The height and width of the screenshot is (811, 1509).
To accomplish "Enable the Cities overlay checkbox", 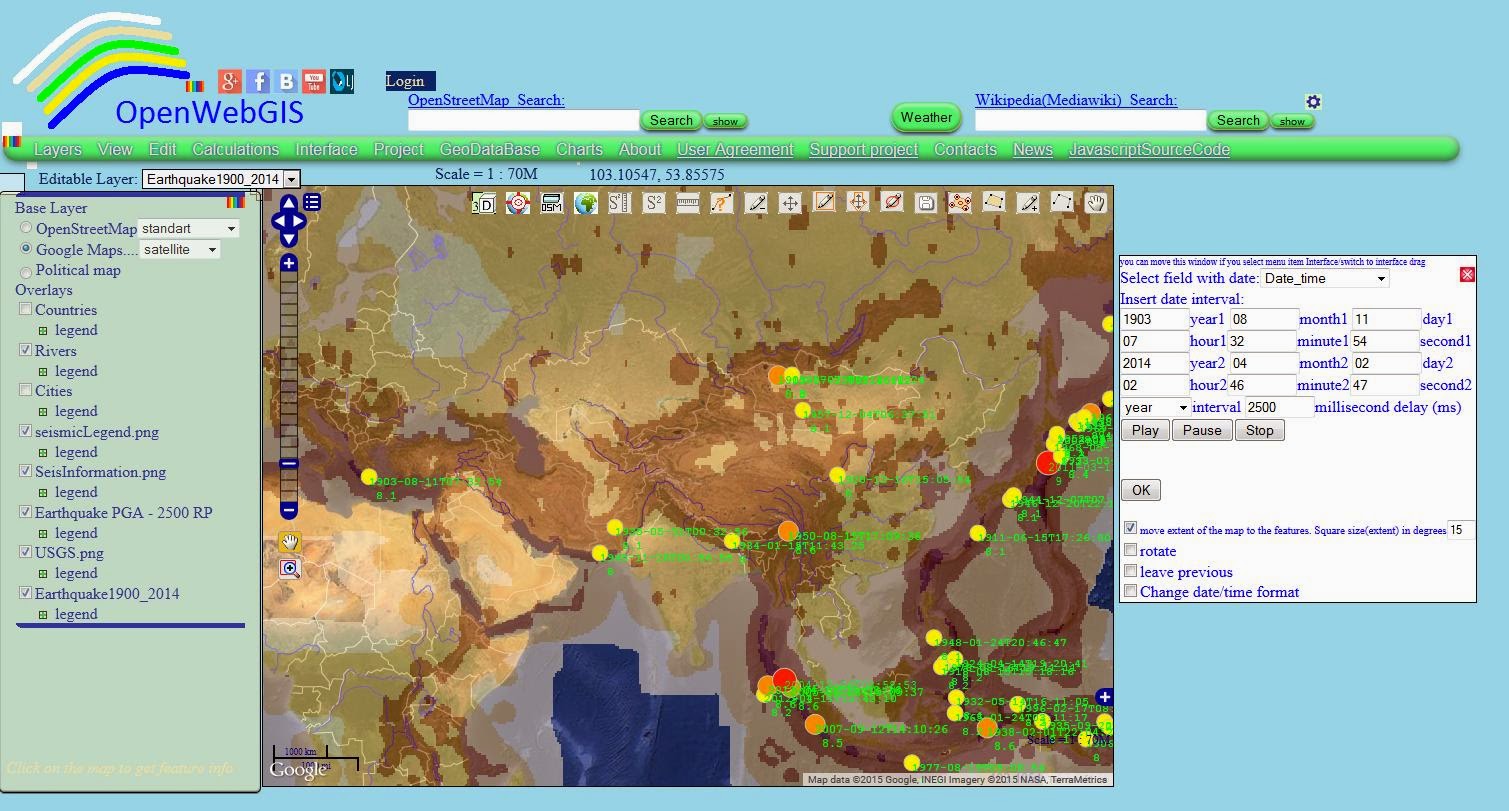I will pos(26,391).
